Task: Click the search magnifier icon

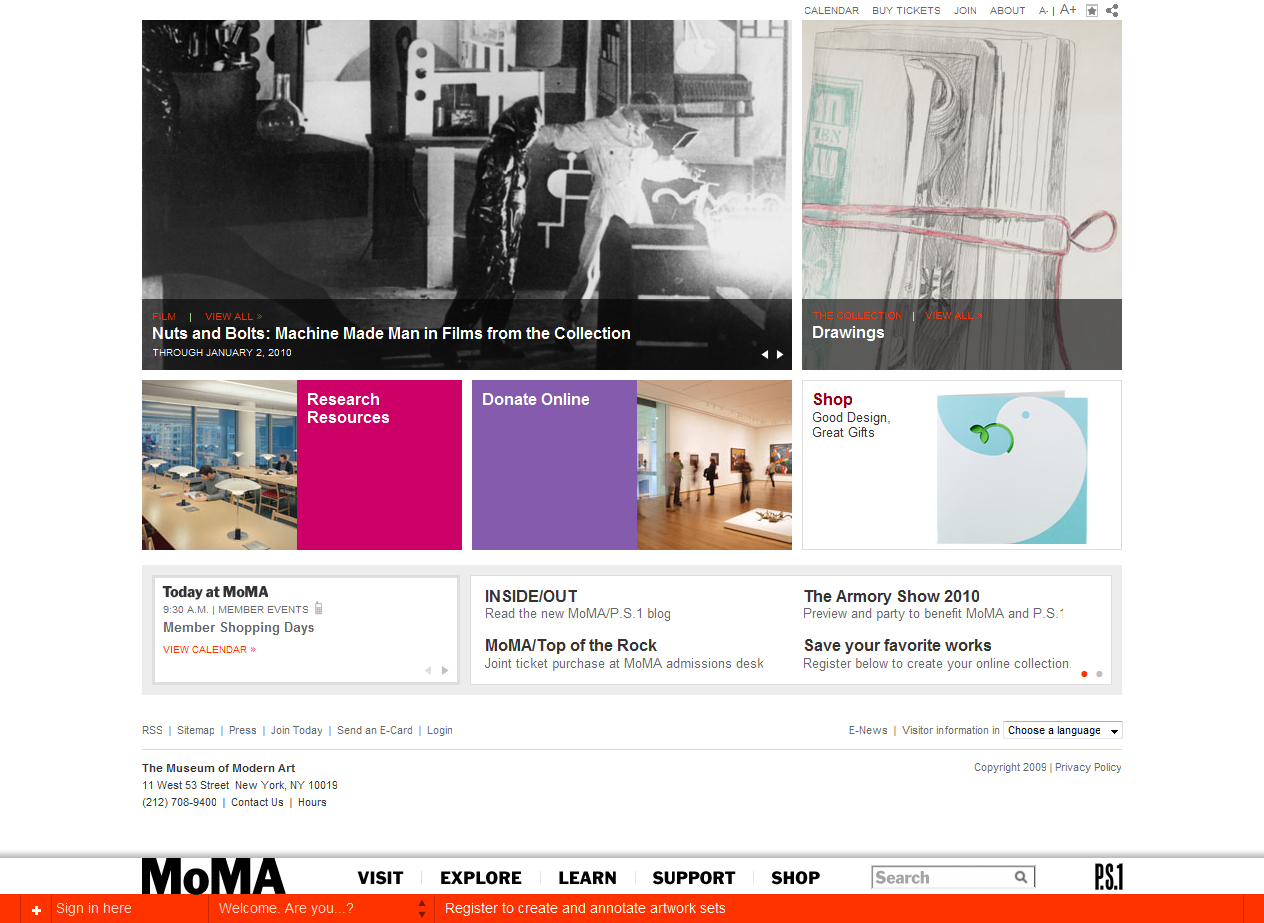Action: [x=1021, y=877]
